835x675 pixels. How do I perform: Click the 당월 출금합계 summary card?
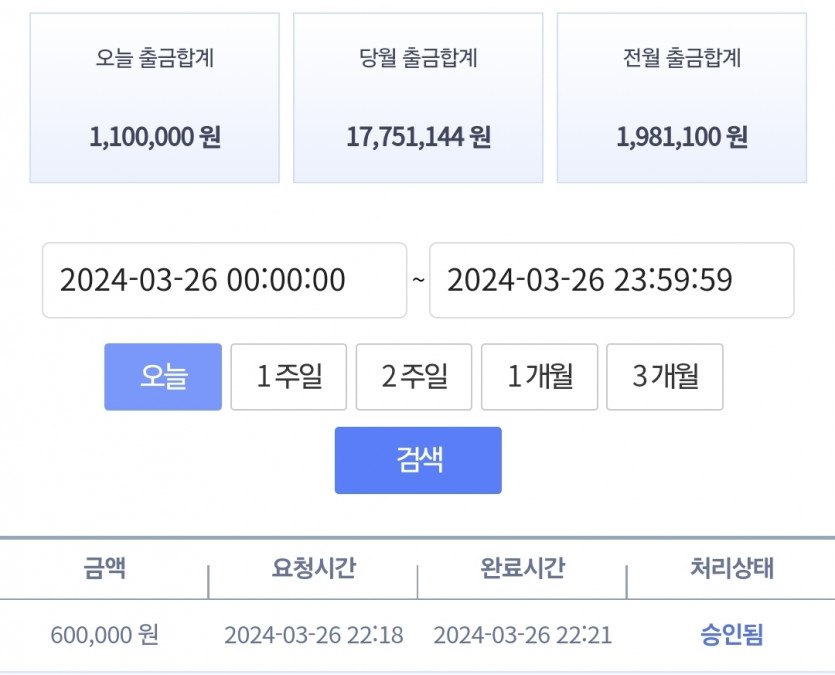[418, 98]
